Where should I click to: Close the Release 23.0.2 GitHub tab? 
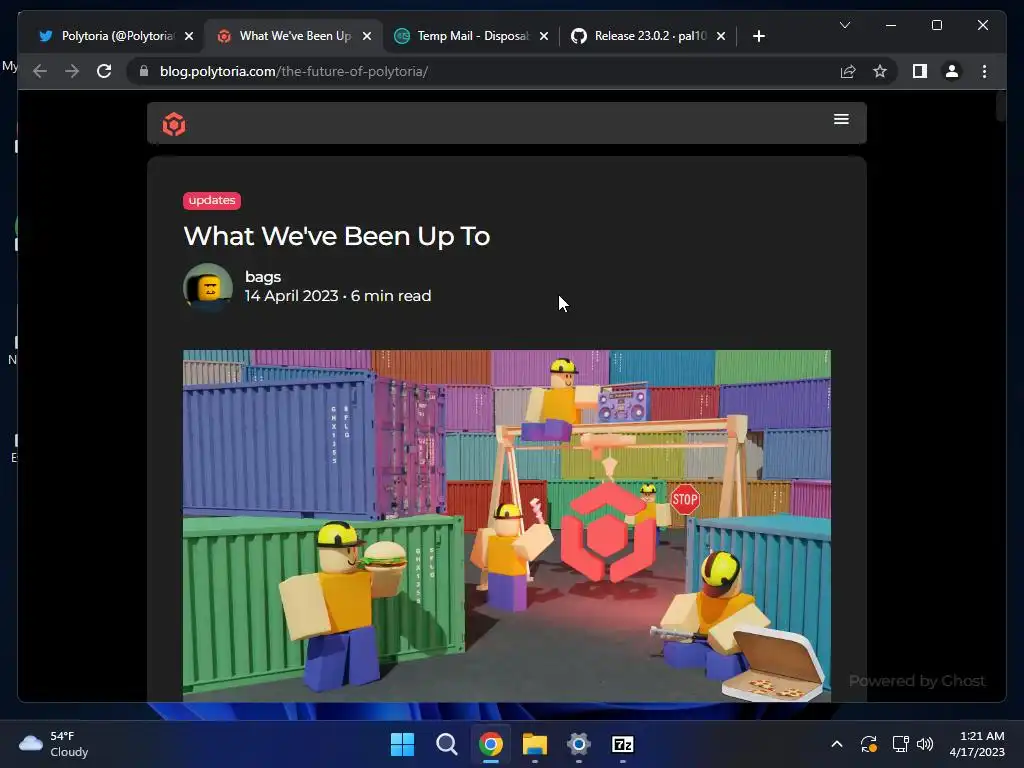721,37
